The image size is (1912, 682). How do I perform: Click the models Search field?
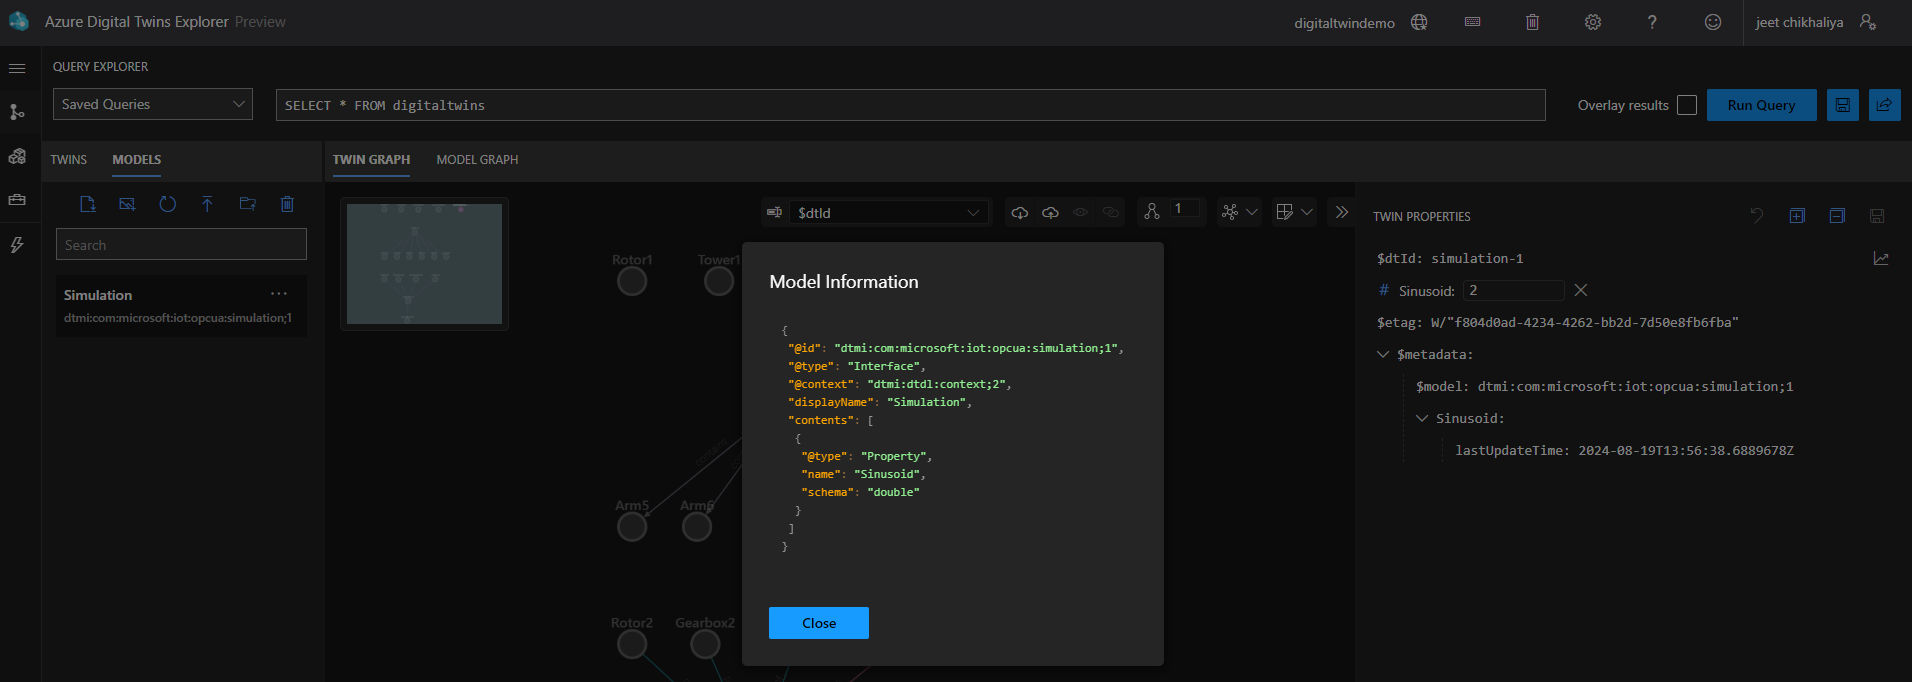point(181,244)
